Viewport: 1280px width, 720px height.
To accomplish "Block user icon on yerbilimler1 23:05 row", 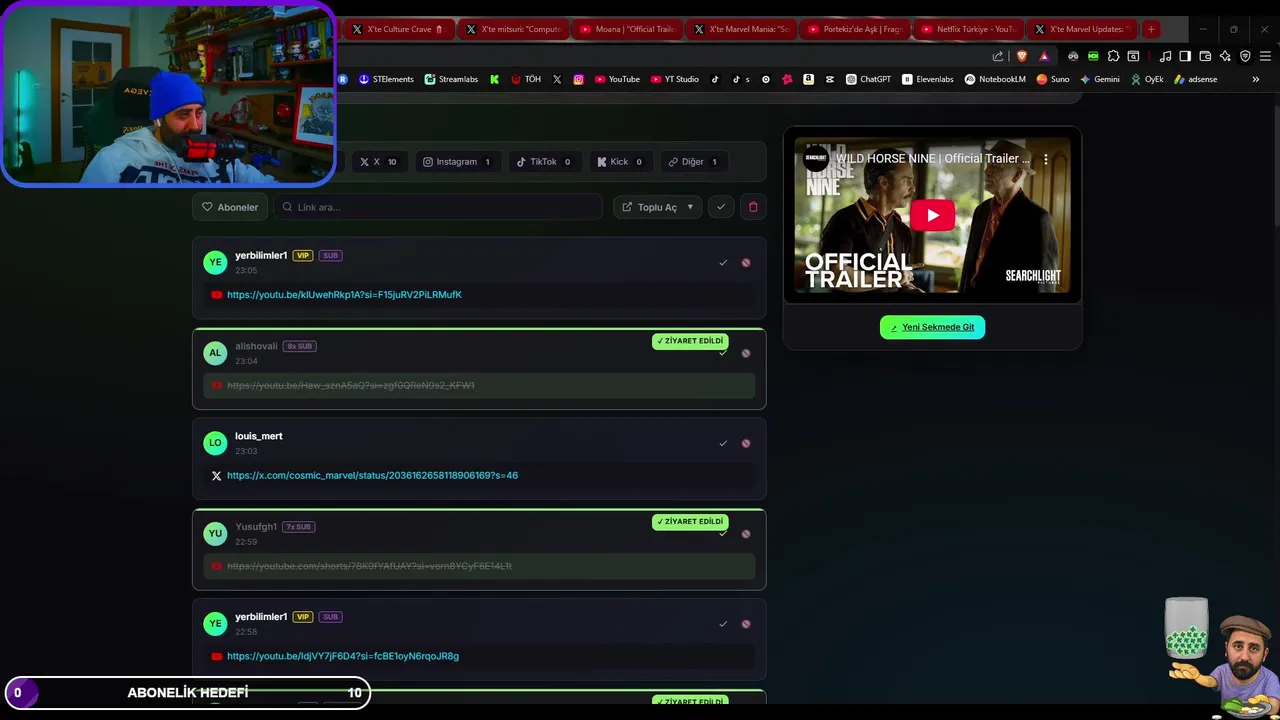I will tap(746, 263).
